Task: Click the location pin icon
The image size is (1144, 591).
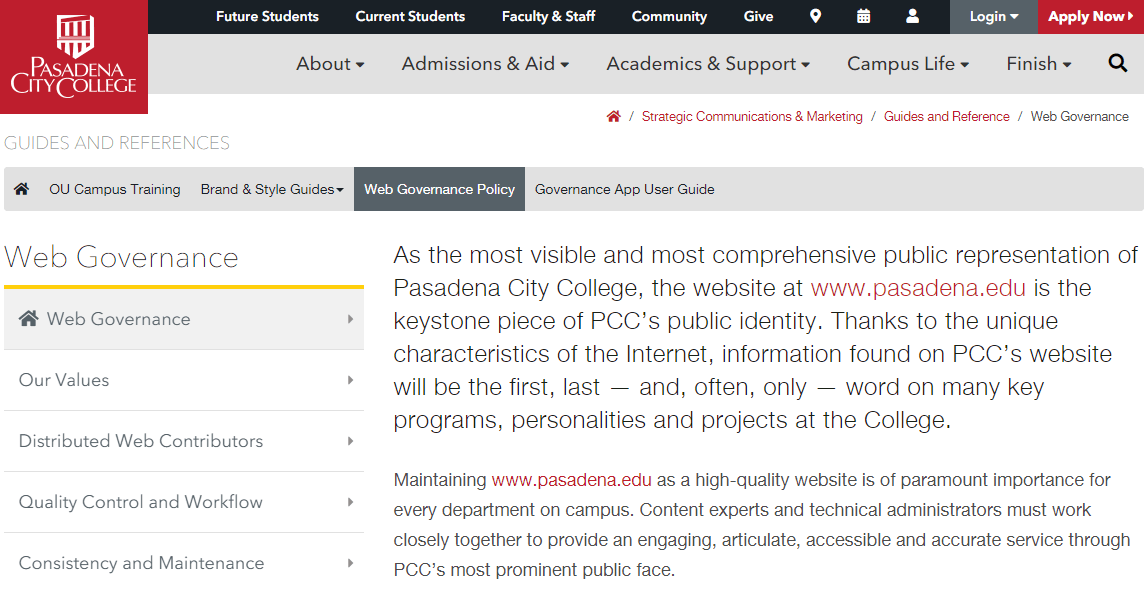Action: (815, 16)
